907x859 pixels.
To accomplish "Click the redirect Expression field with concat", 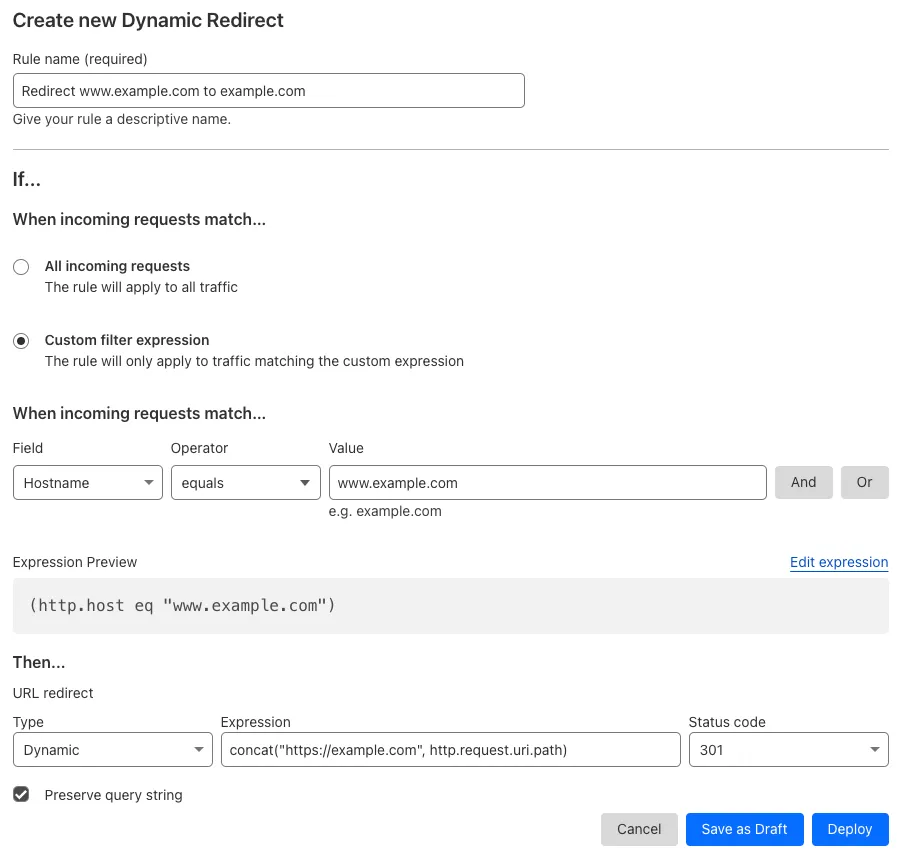I will 450,749.
